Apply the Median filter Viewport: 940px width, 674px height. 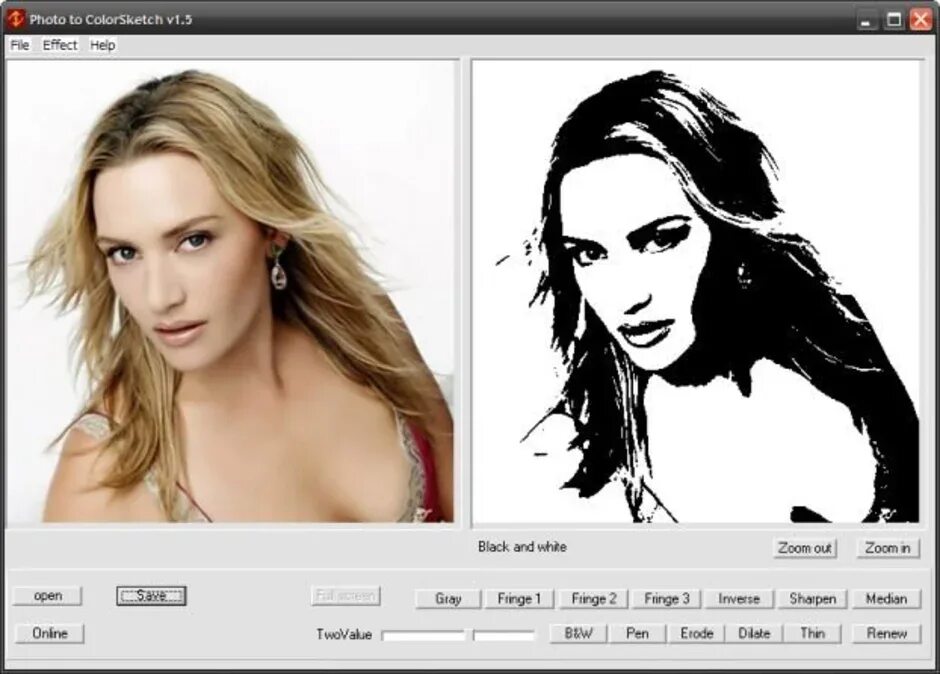click(886, 598)
